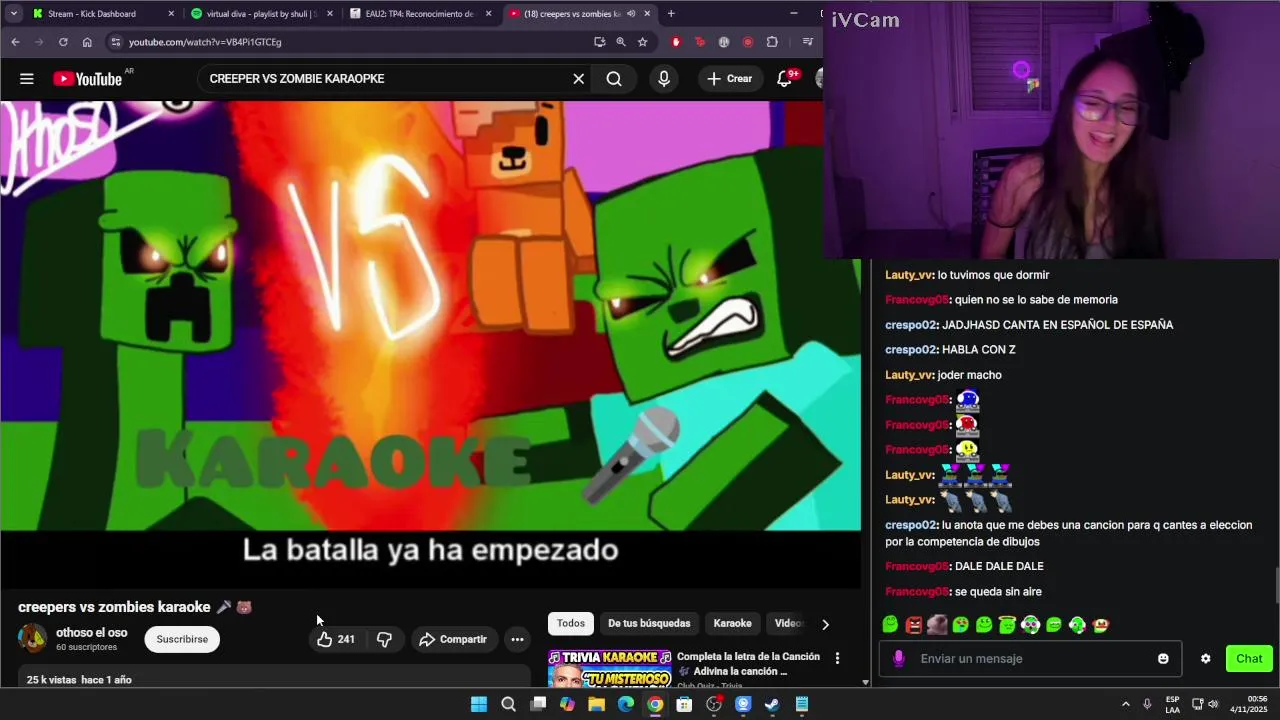This screenshot has width=1280, height=720.
Task: Open File Explorer from taskbar
Action: tap(596, 704)
